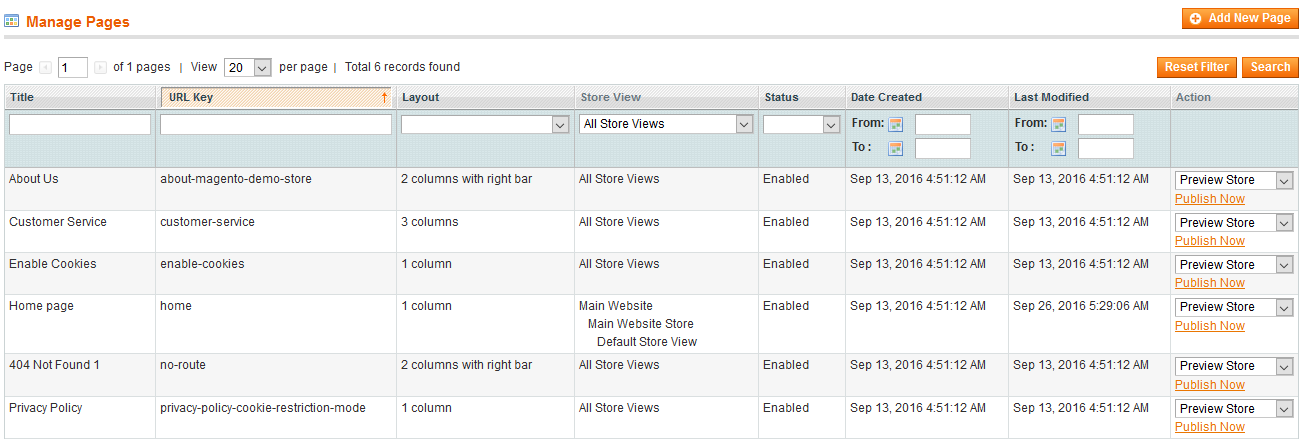This screenshot has height=446, width=1311.
Task: Open the Store View filter dropdown
Action: click(666, 125)
